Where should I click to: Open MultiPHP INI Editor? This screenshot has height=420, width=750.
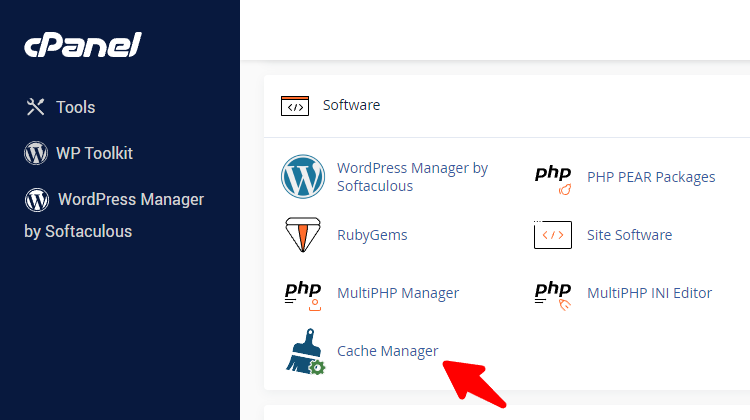(x=650, y=293)
